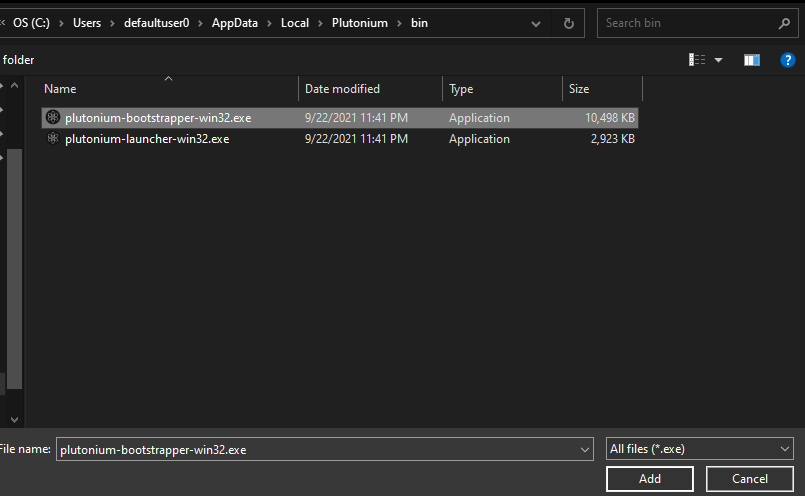Select the plutonium-launcher-win32.exe file name

[147, 139]
